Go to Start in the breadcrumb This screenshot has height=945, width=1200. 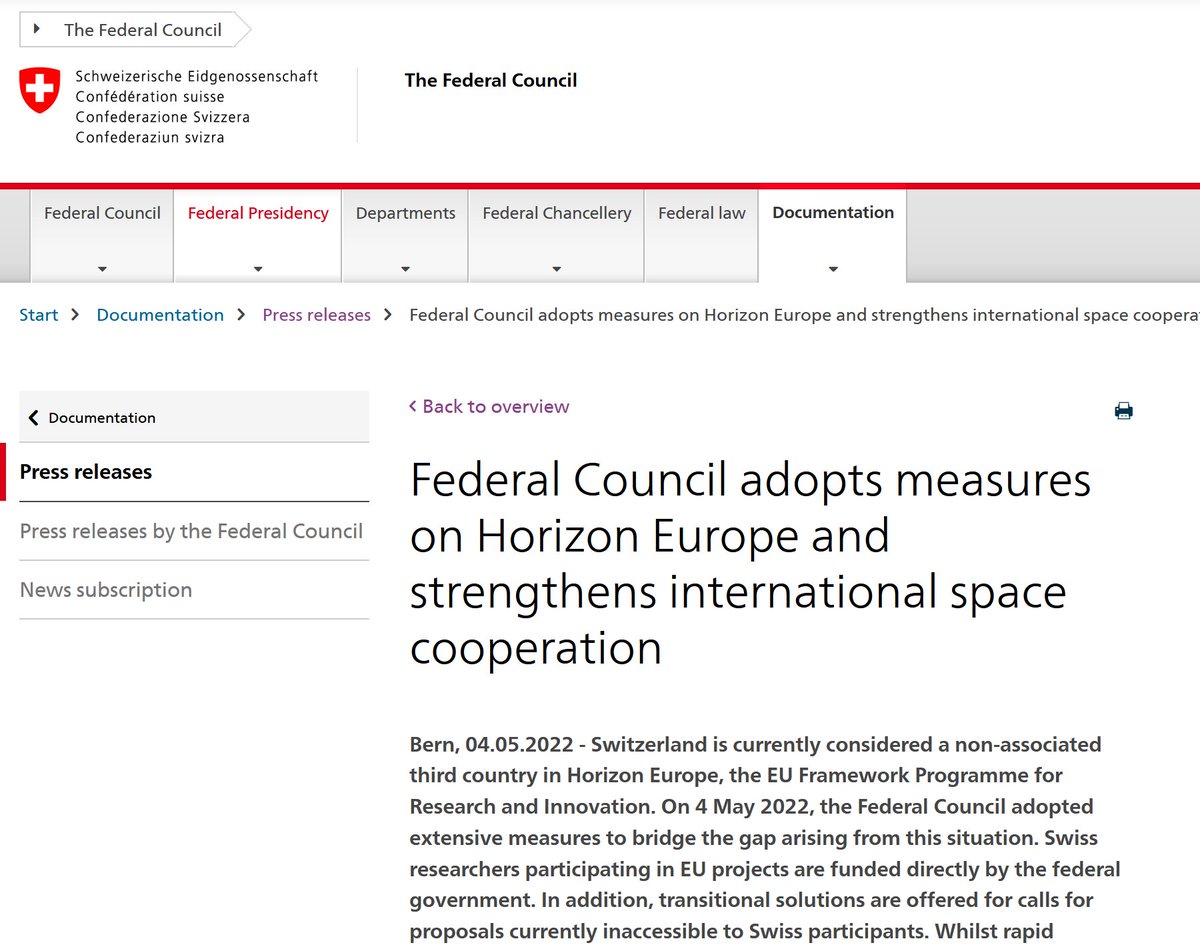point(39,315)
